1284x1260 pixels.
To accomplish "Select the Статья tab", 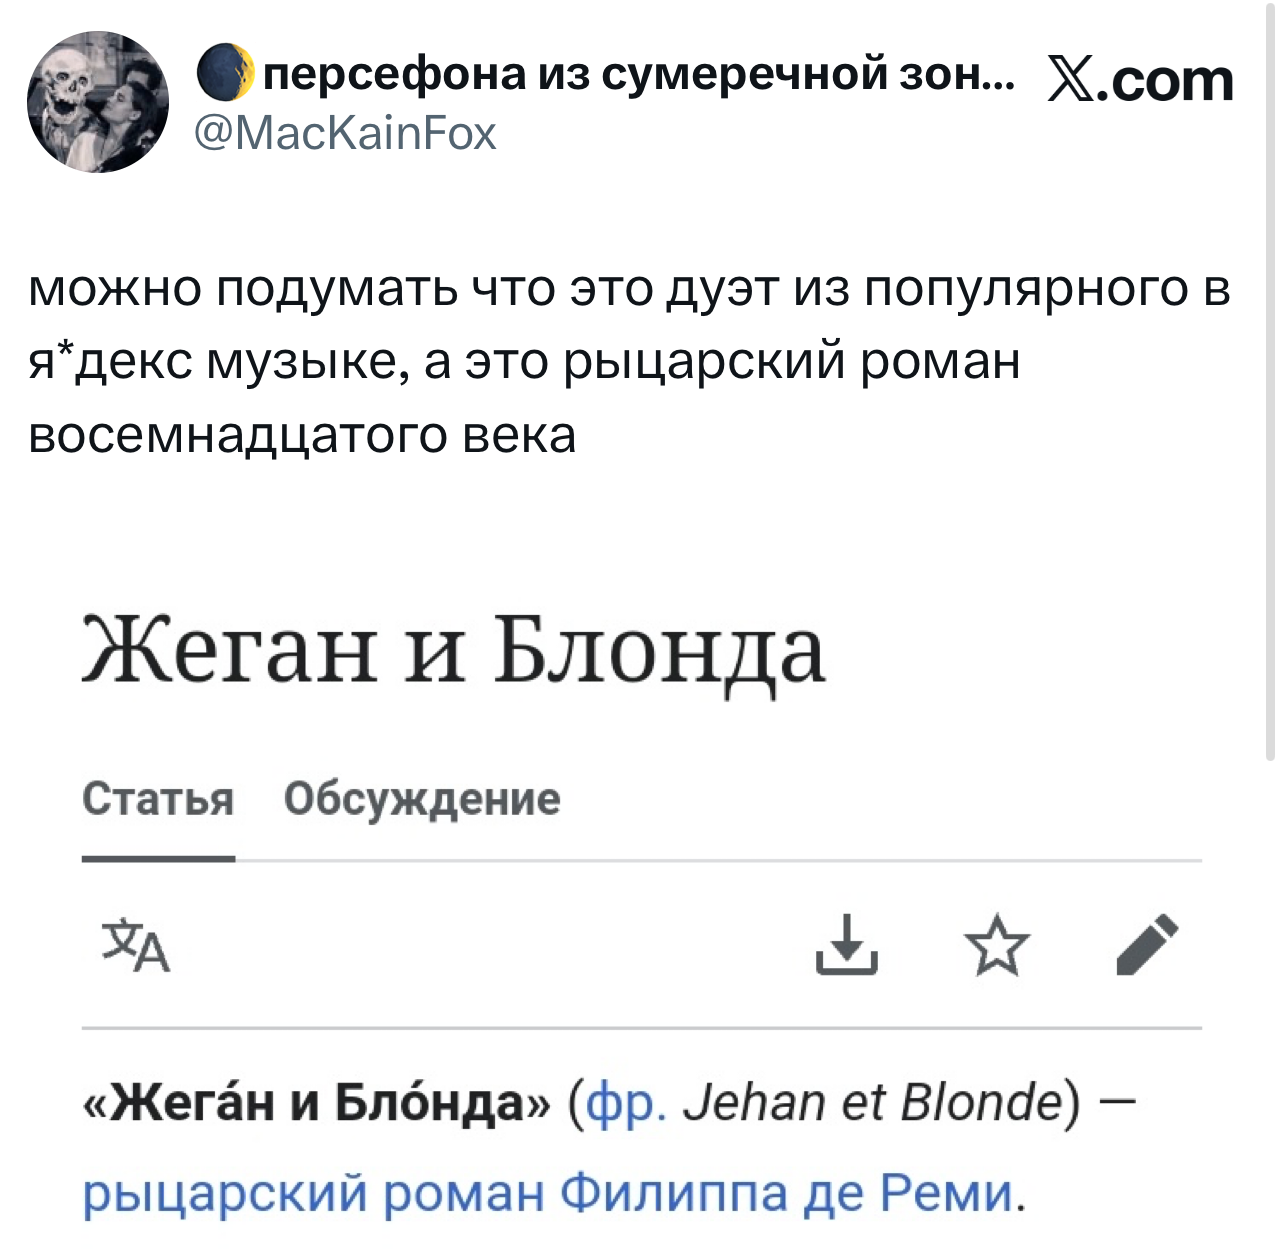I will click(x=158, y=799).
